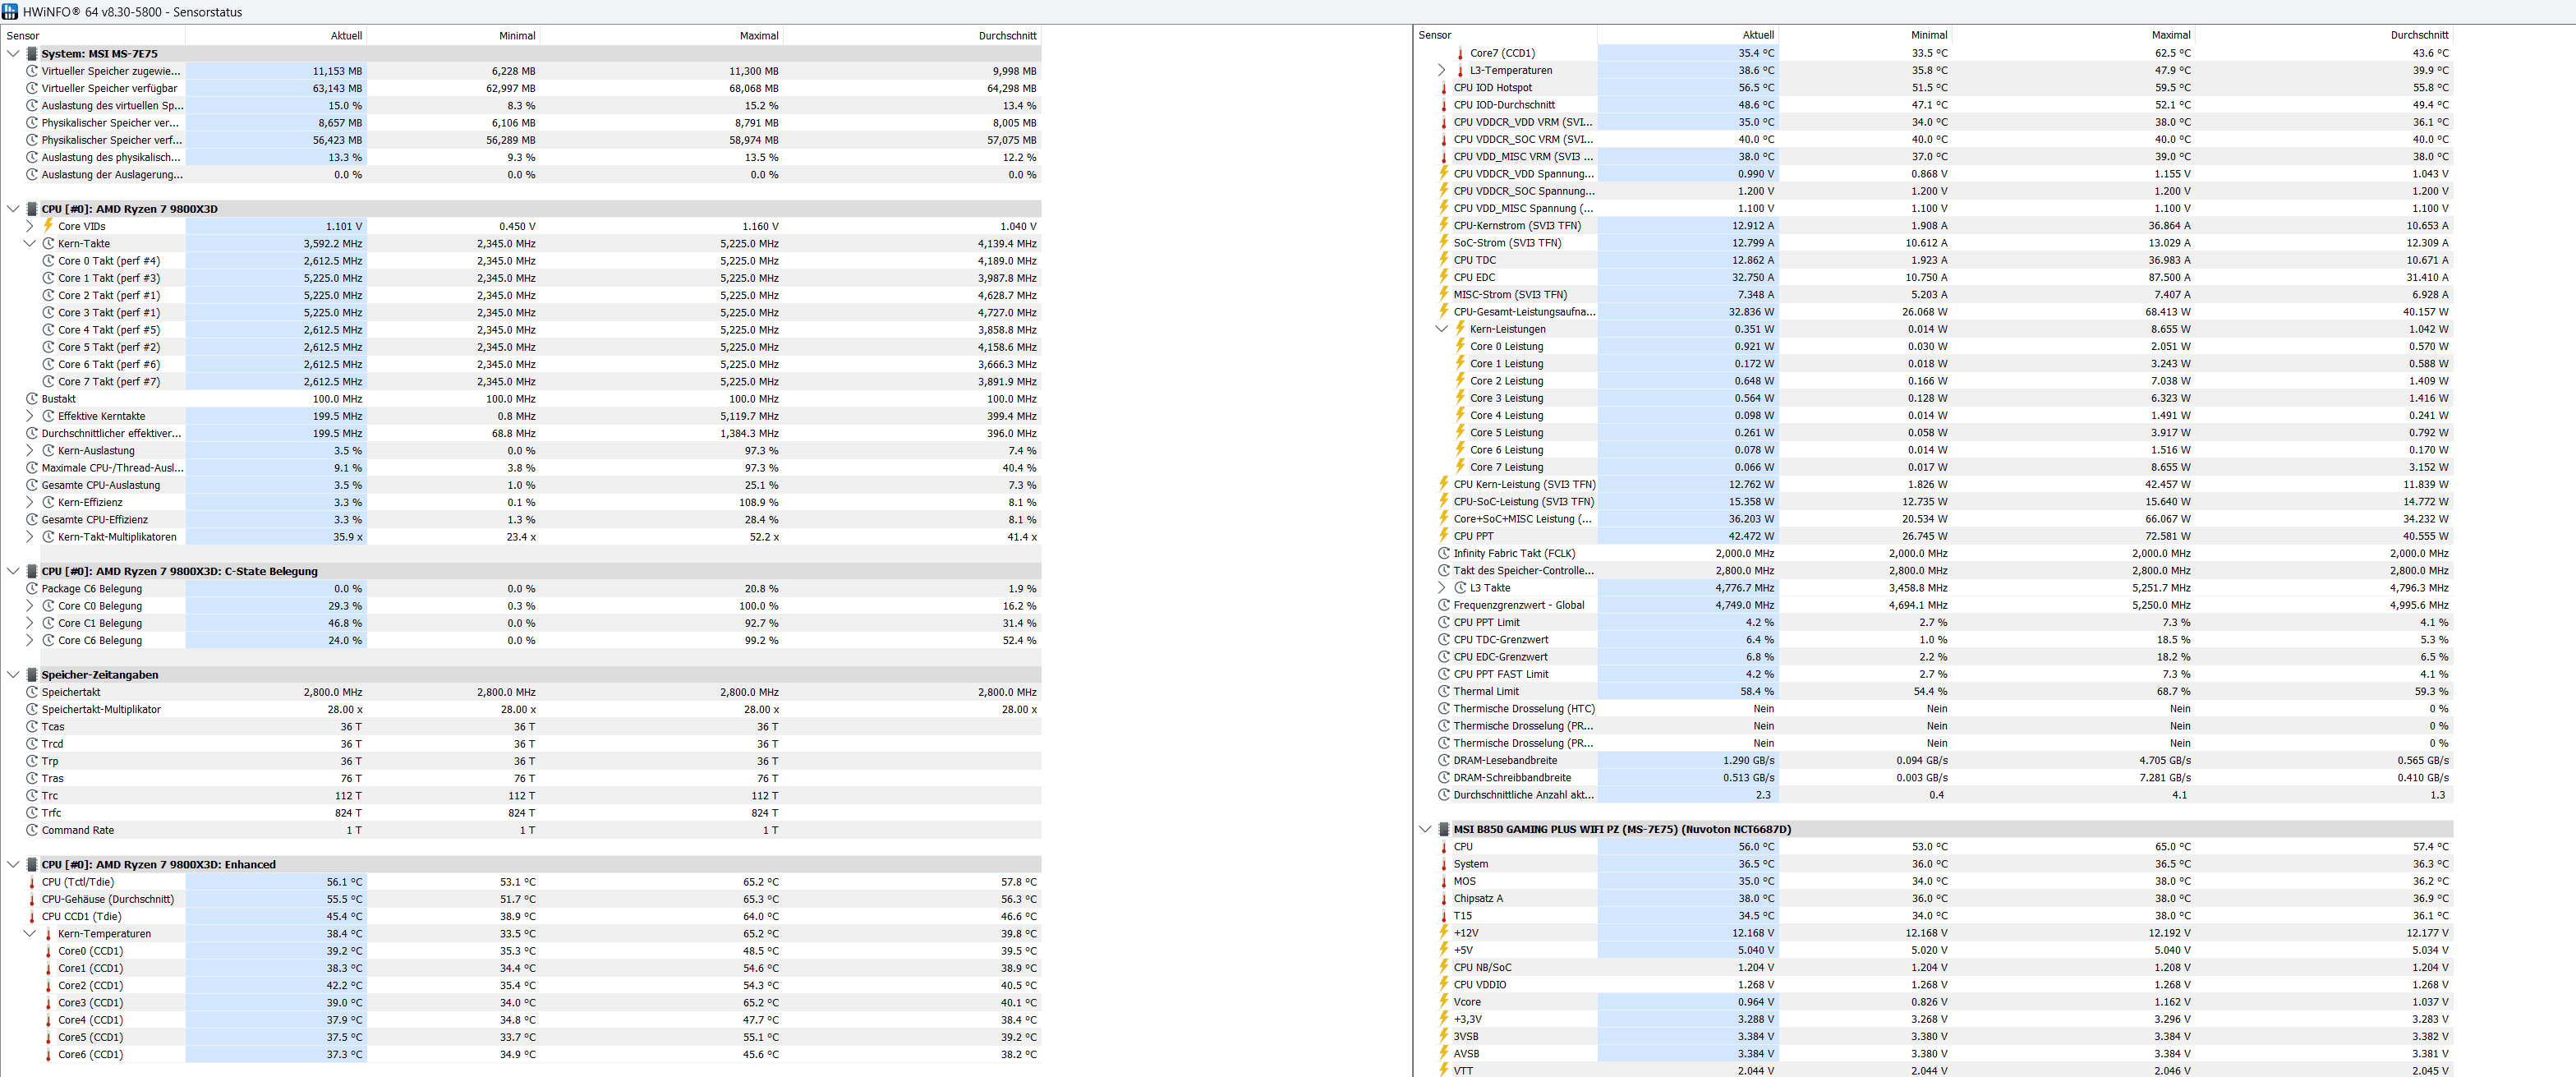The width and height of the screenshot is (2576, 1077).
Task: Collapse the Speicher-Zeitangaben group
Action: pyautogui.click(x=13, y=675)
